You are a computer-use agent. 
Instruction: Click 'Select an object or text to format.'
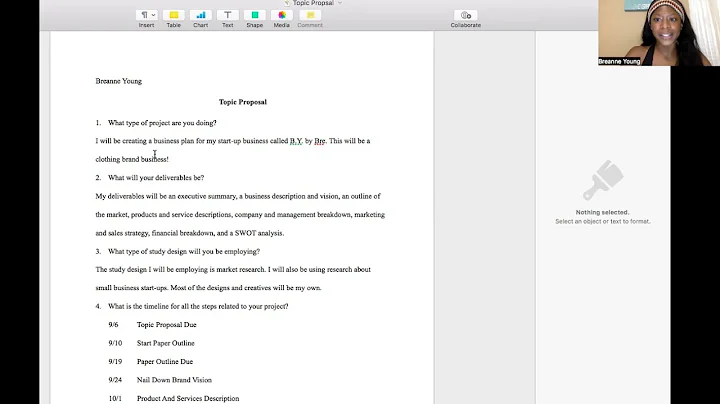pos(602,221)
